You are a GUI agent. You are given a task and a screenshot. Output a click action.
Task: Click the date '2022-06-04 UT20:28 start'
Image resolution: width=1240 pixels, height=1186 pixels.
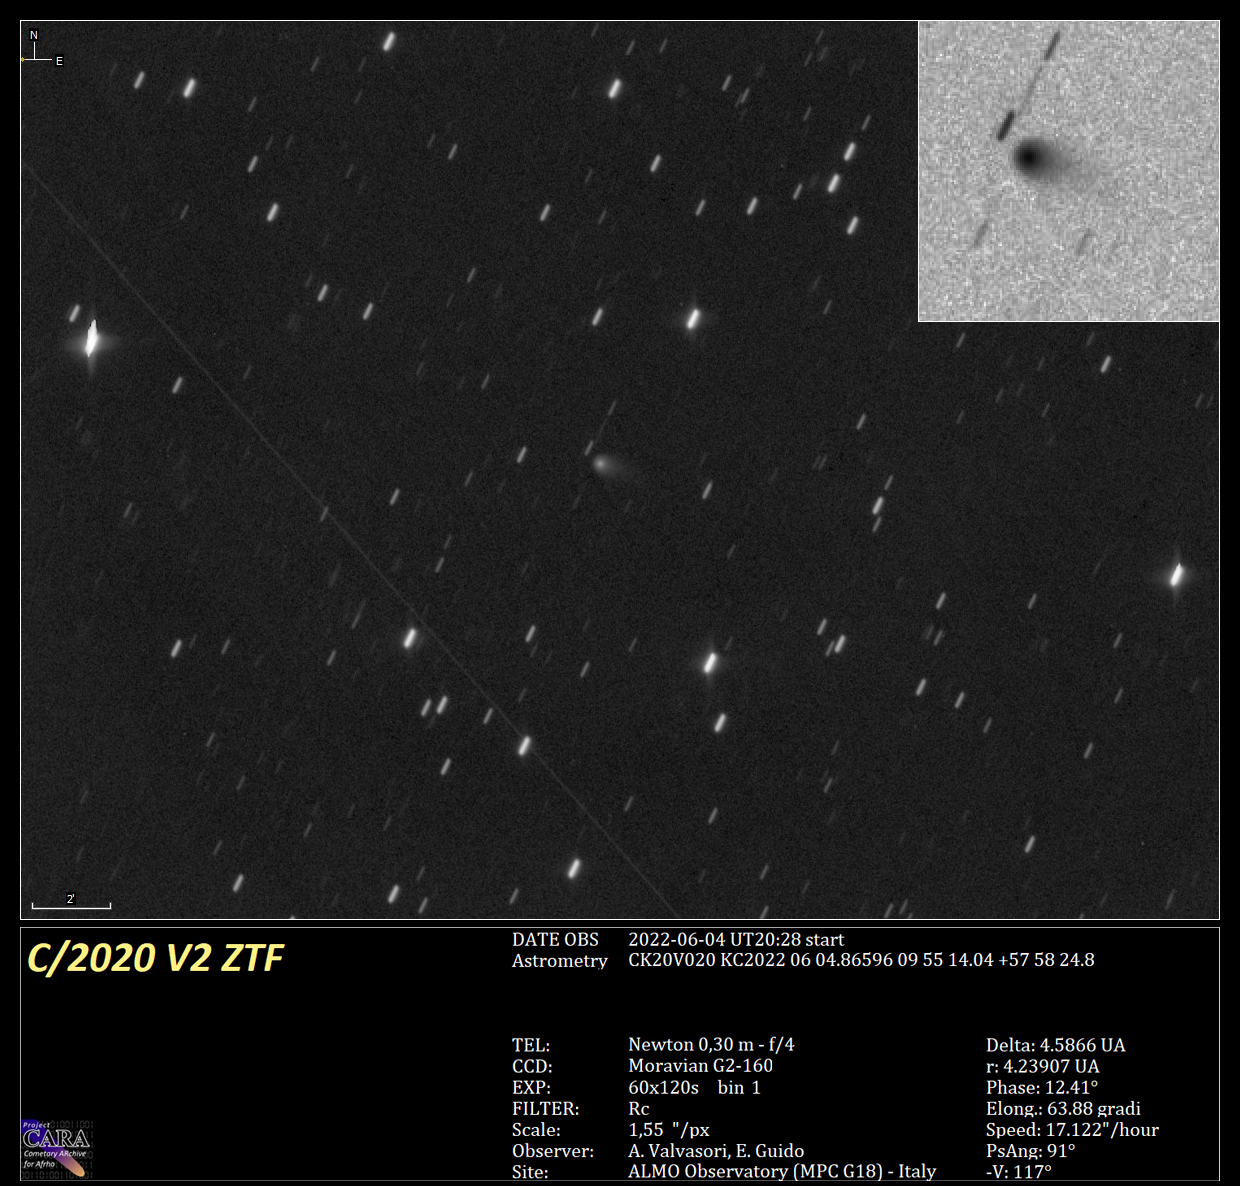tap(736, 940)
